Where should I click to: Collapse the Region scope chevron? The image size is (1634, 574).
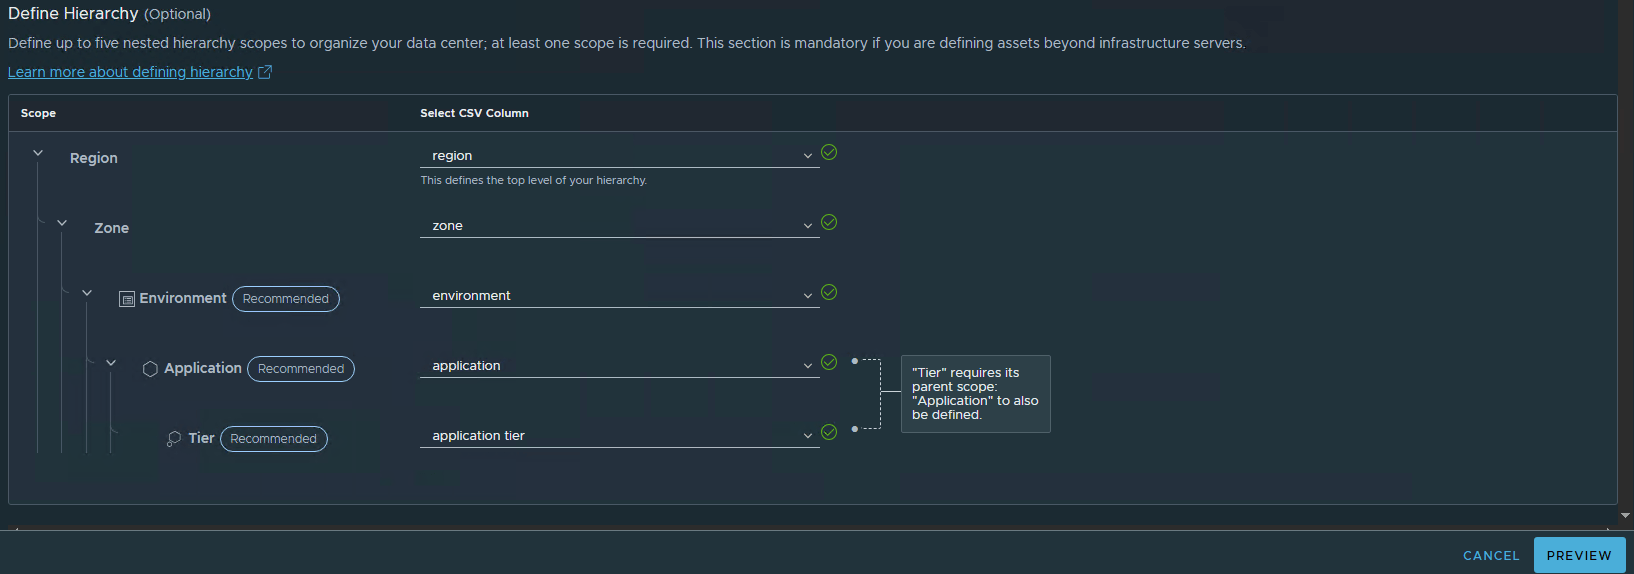(38, 153)
